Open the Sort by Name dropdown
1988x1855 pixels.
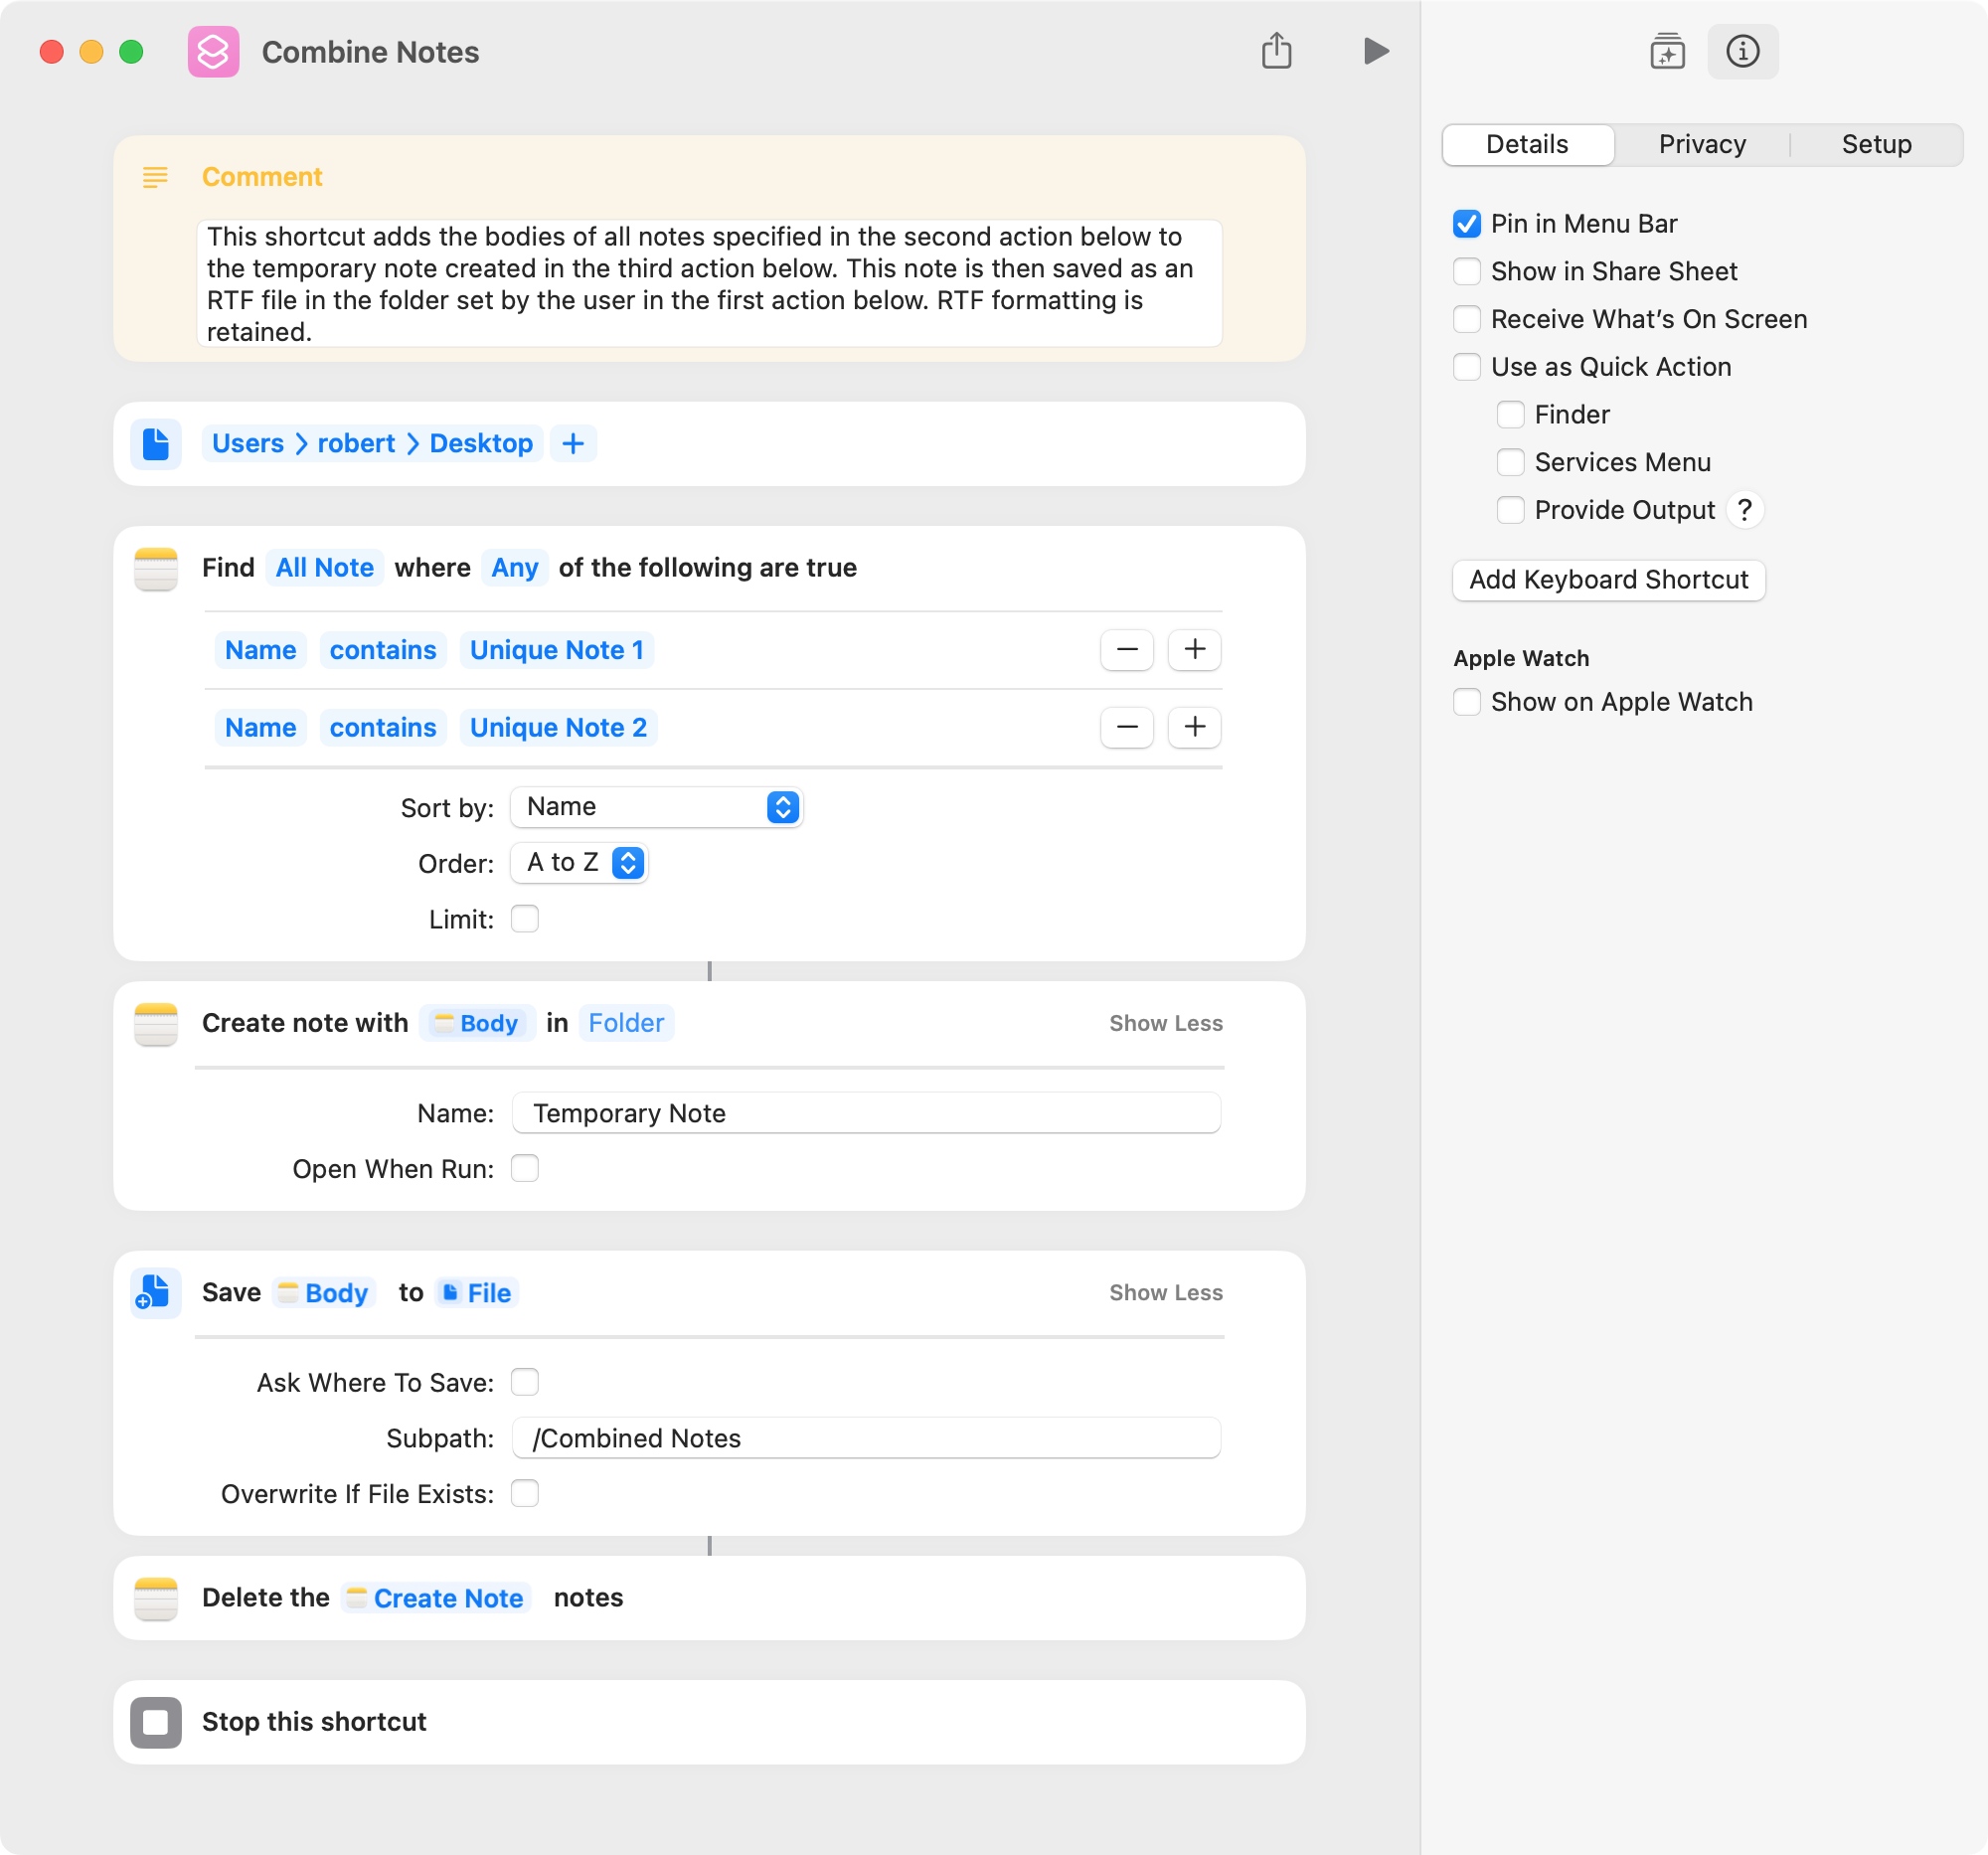coord(657,807)
